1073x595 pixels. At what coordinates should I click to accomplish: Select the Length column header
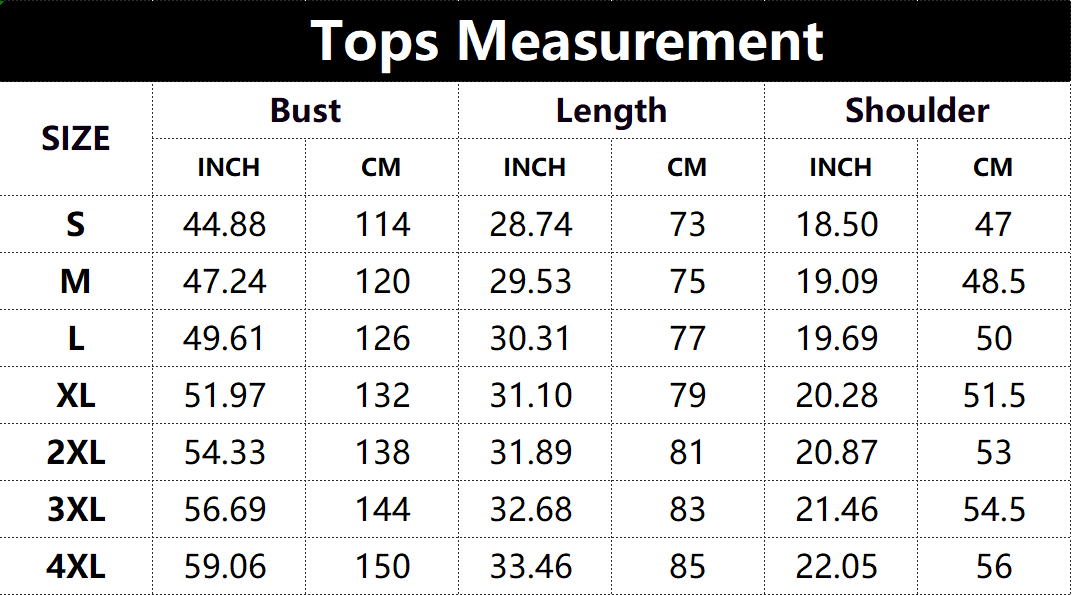pyautogui.click(x=611, y=110)
